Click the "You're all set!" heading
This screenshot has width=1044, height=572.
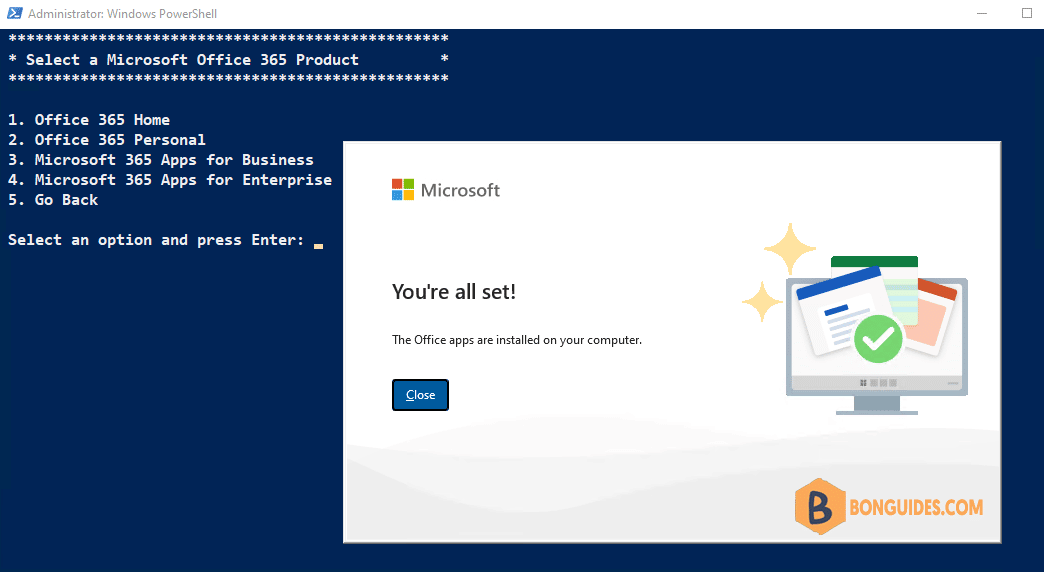click(x=454, y=292)
